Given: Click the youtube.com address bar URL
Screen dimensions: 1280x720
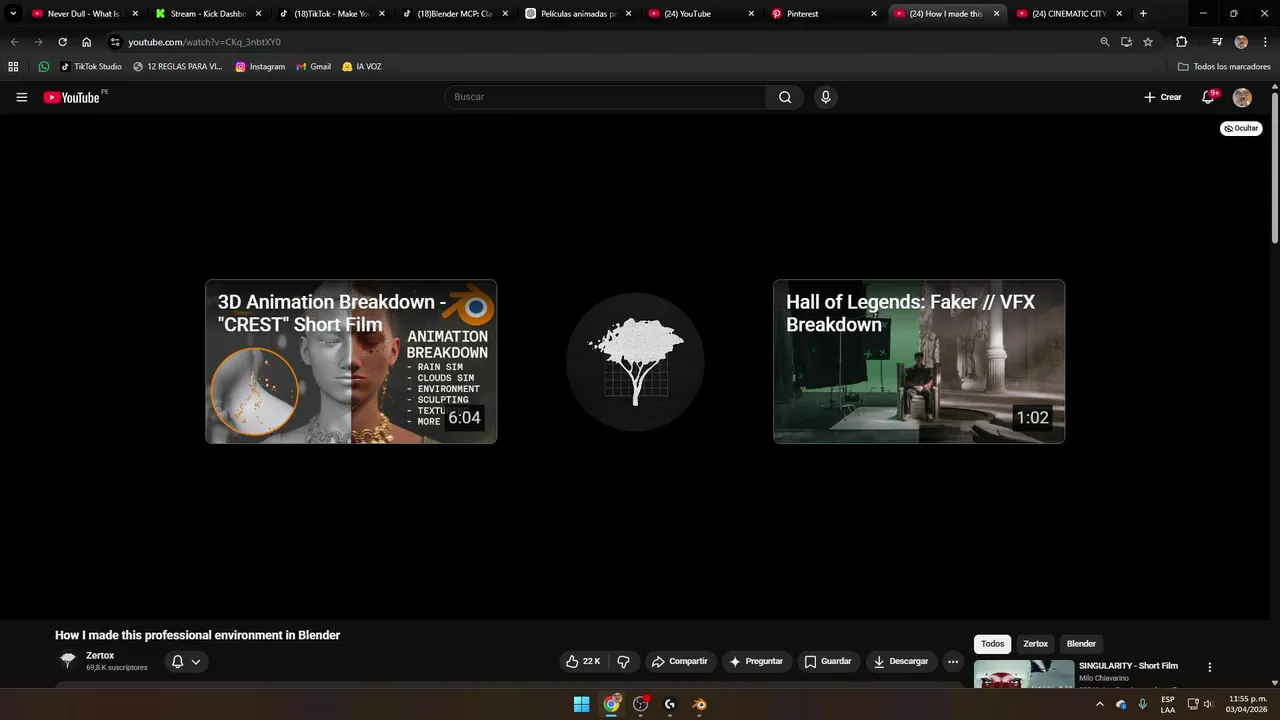Looking at the screenshot, I should (x=204, y=42).
